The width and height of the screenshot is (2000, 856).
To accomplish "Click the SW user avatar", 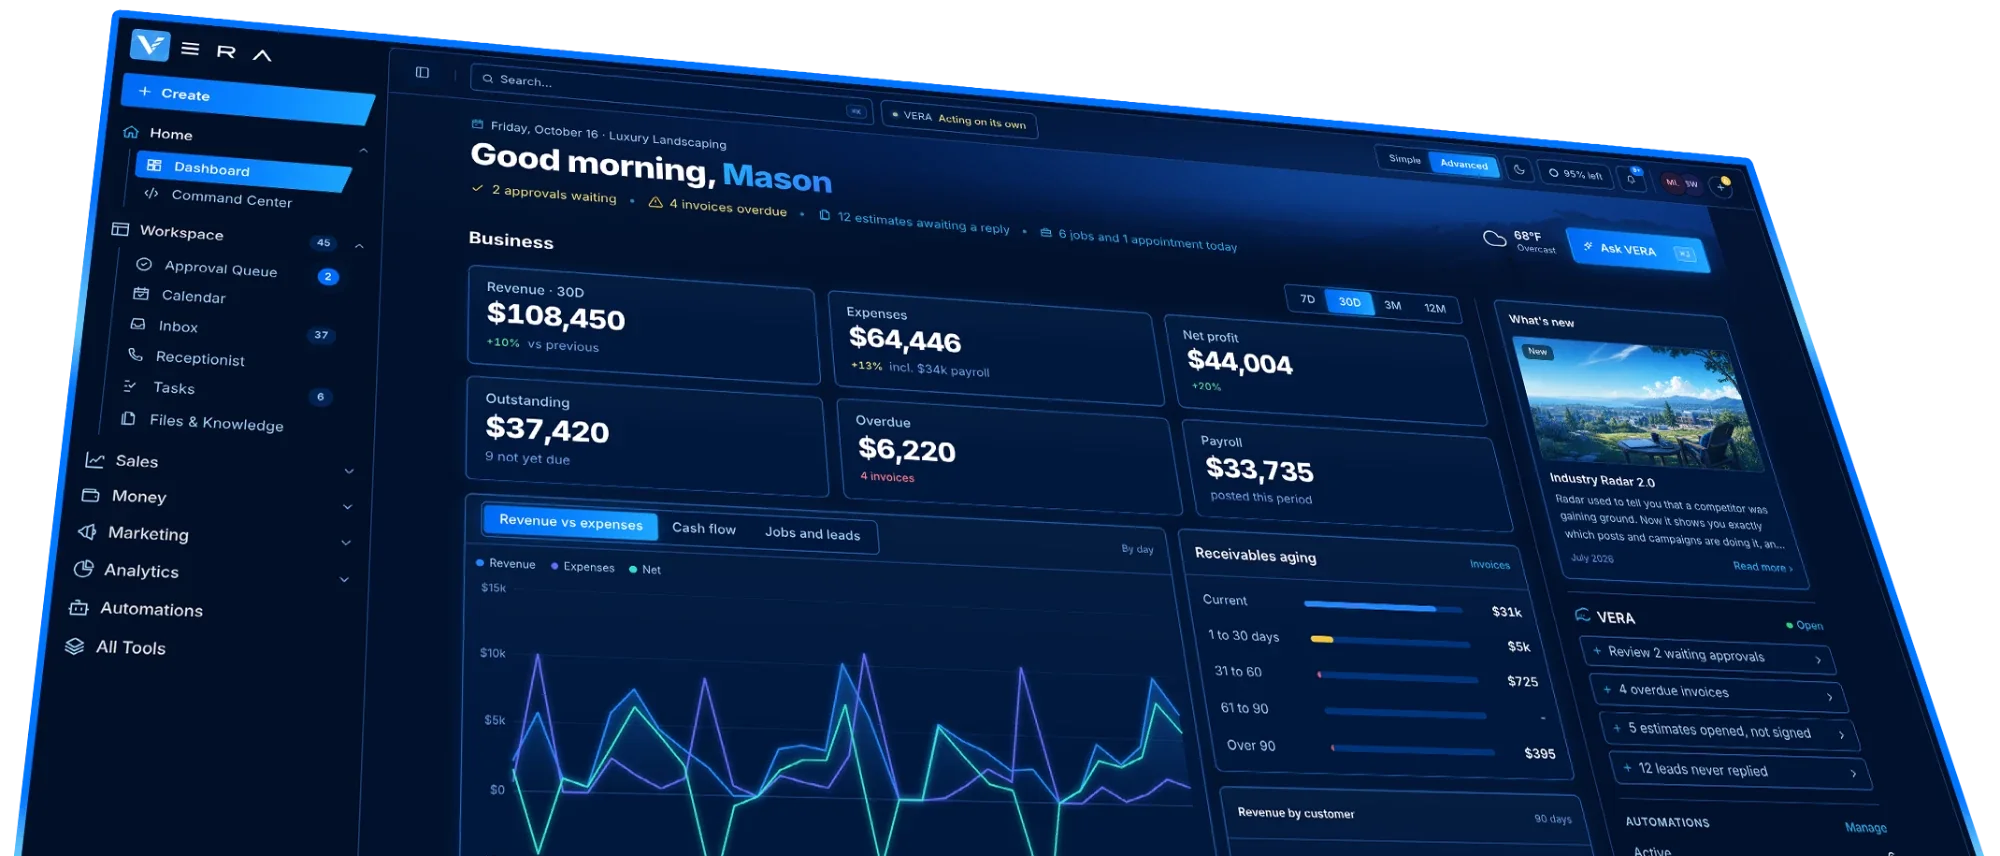I will pos(1691,185).
